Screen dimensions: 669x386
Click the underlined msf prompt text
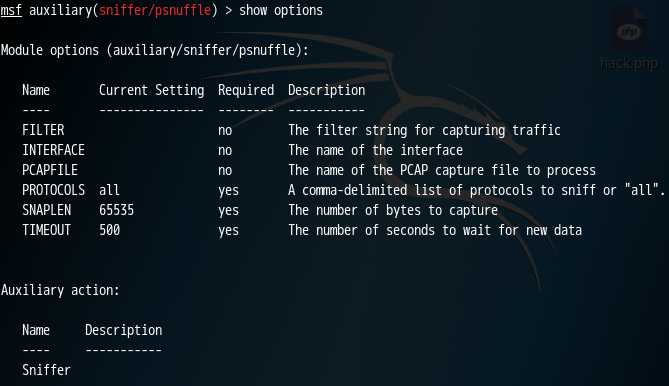pos(11,10)
